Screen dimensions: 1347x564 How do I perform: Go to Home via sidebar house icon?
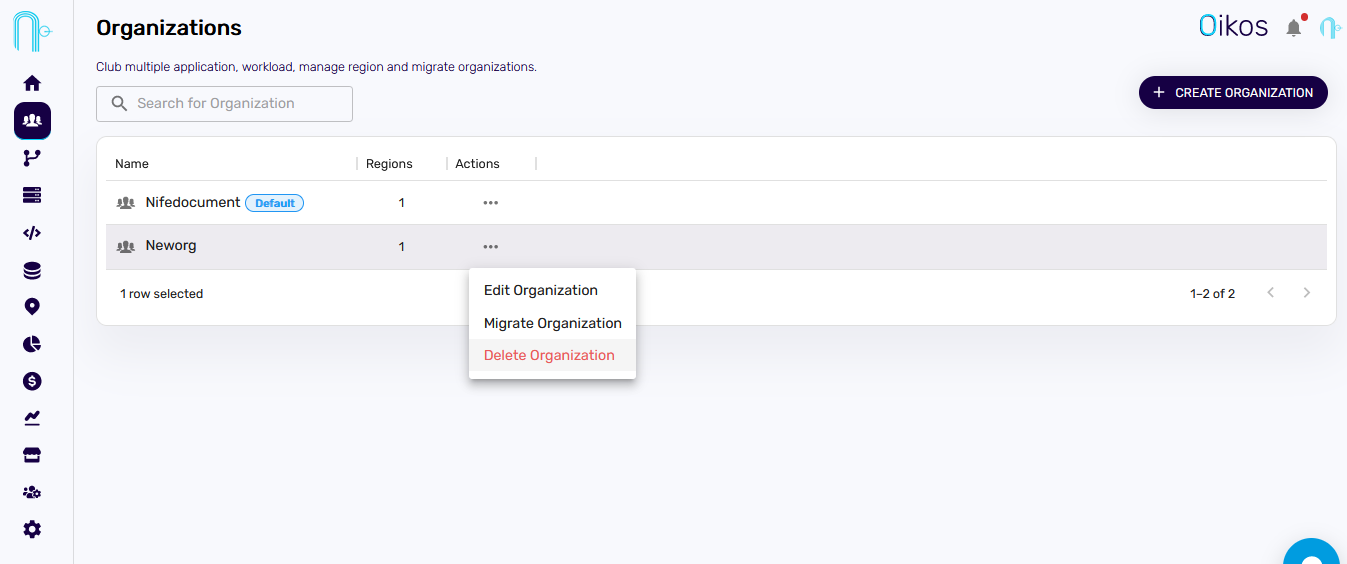click(x=32, y=83)
